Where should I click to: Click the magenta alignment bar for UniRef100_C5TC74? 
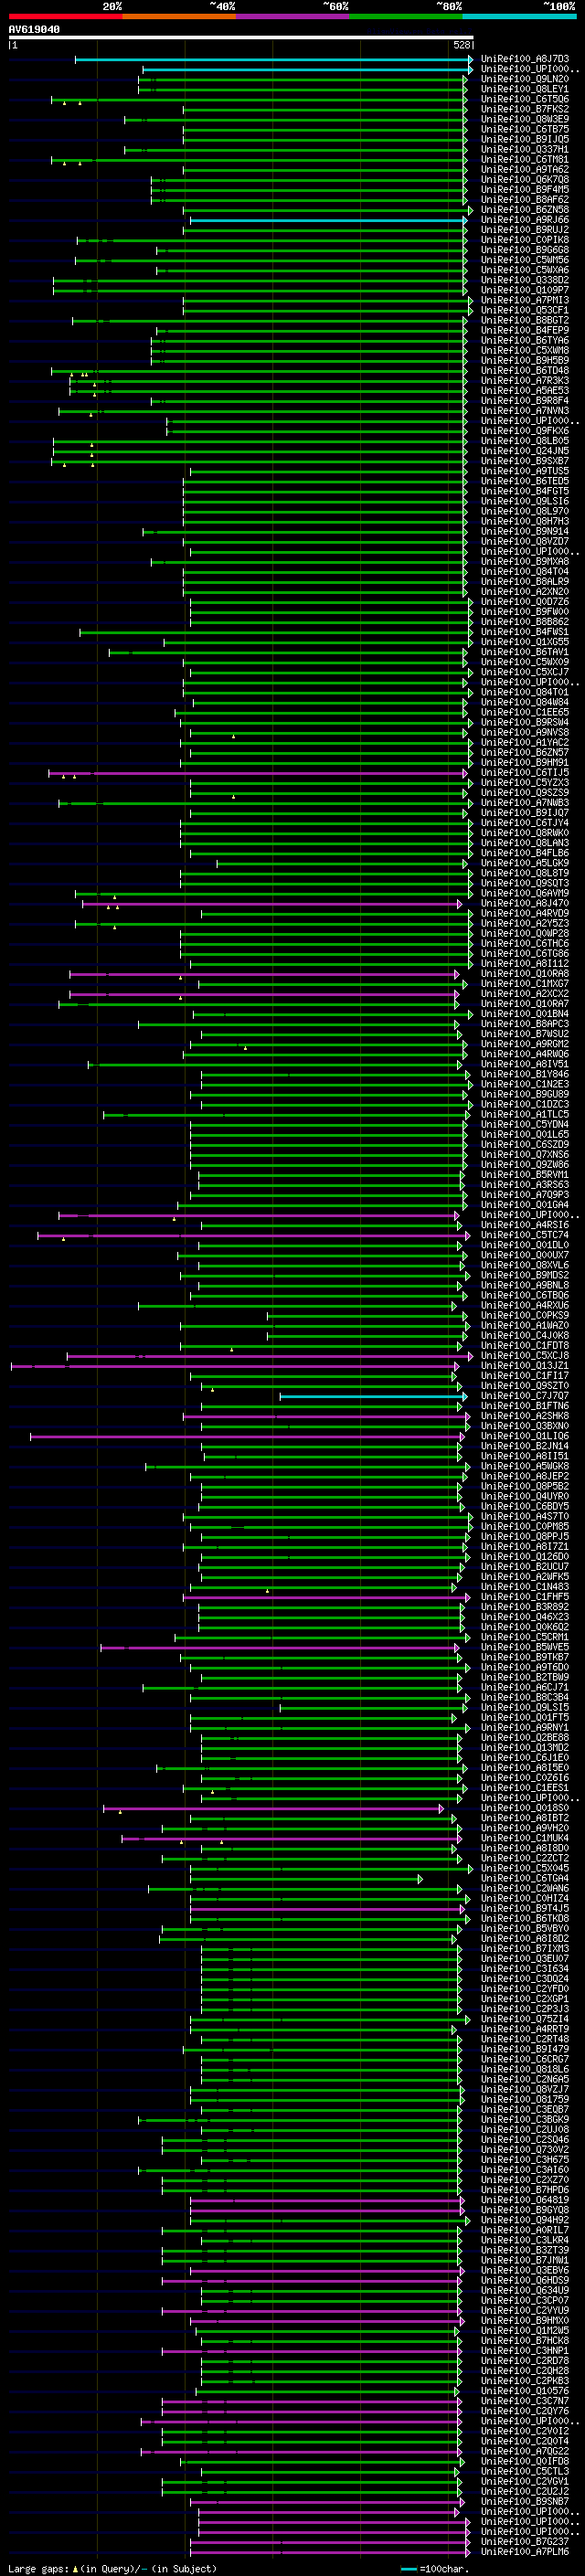click(x=254, y=1235)
